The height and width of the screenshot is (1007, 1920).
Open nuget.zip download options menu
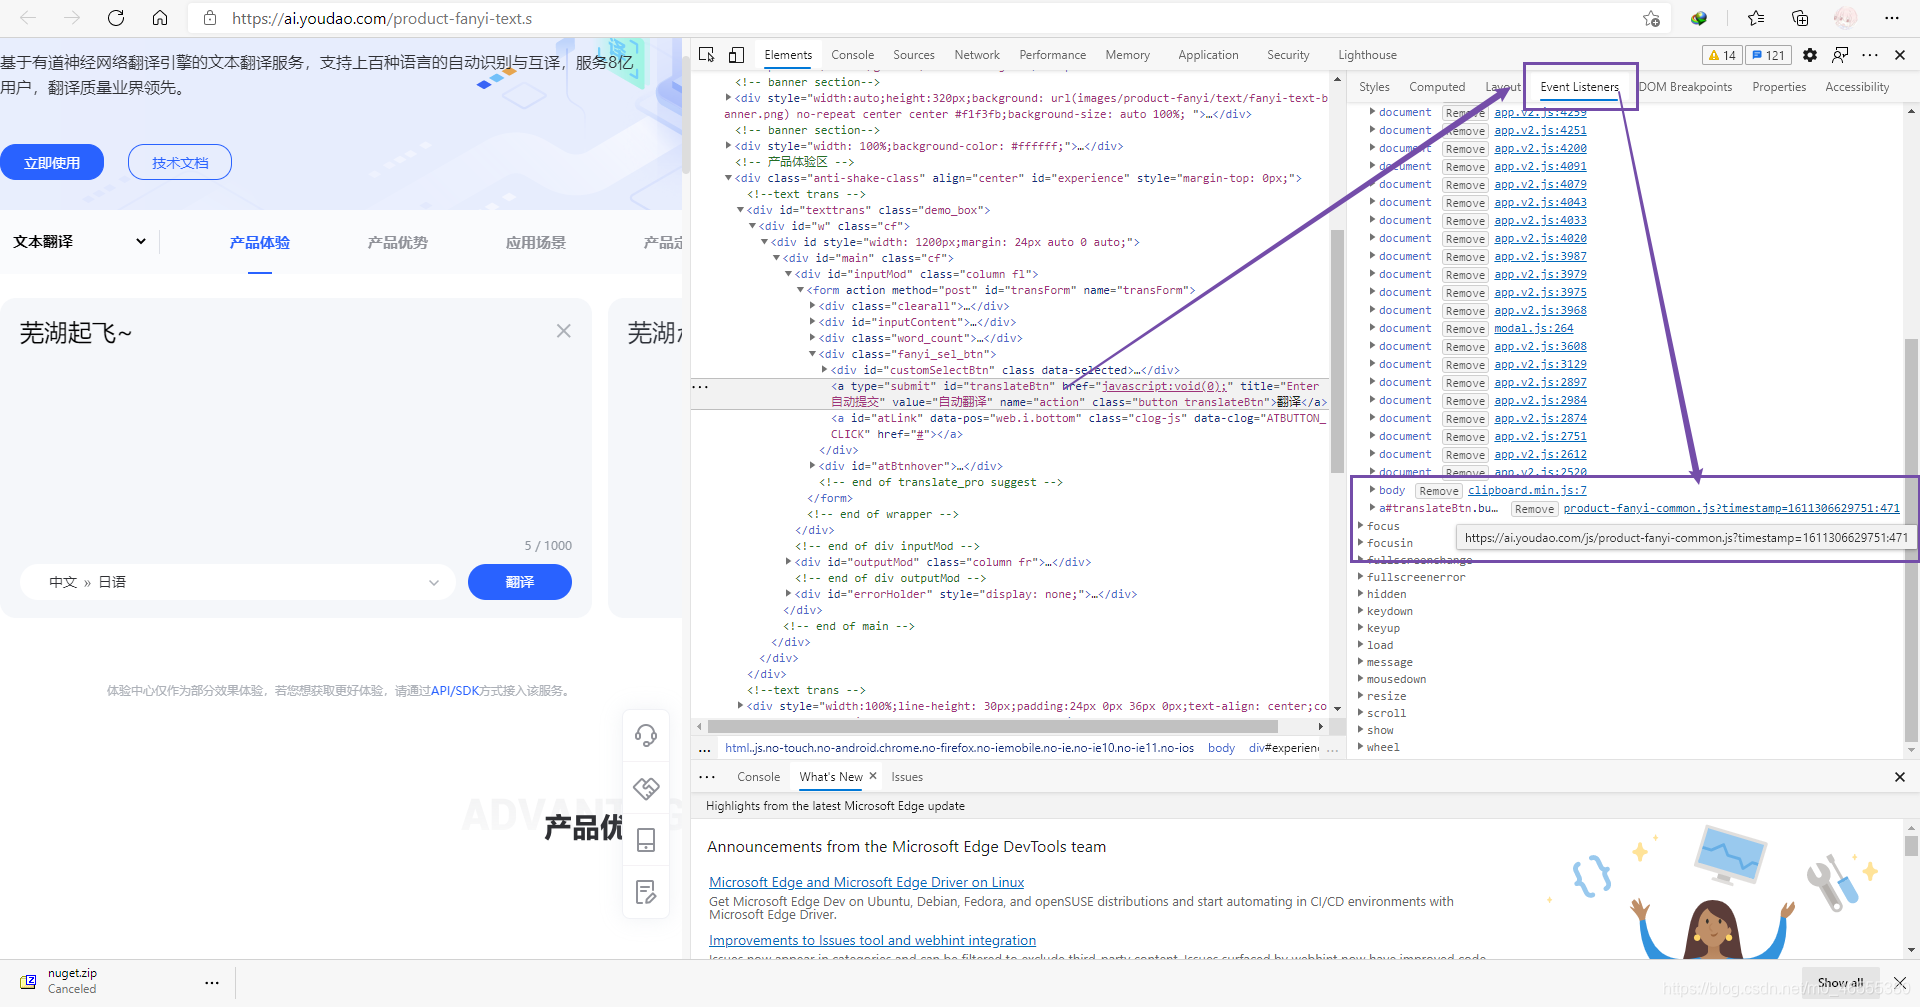212,983
